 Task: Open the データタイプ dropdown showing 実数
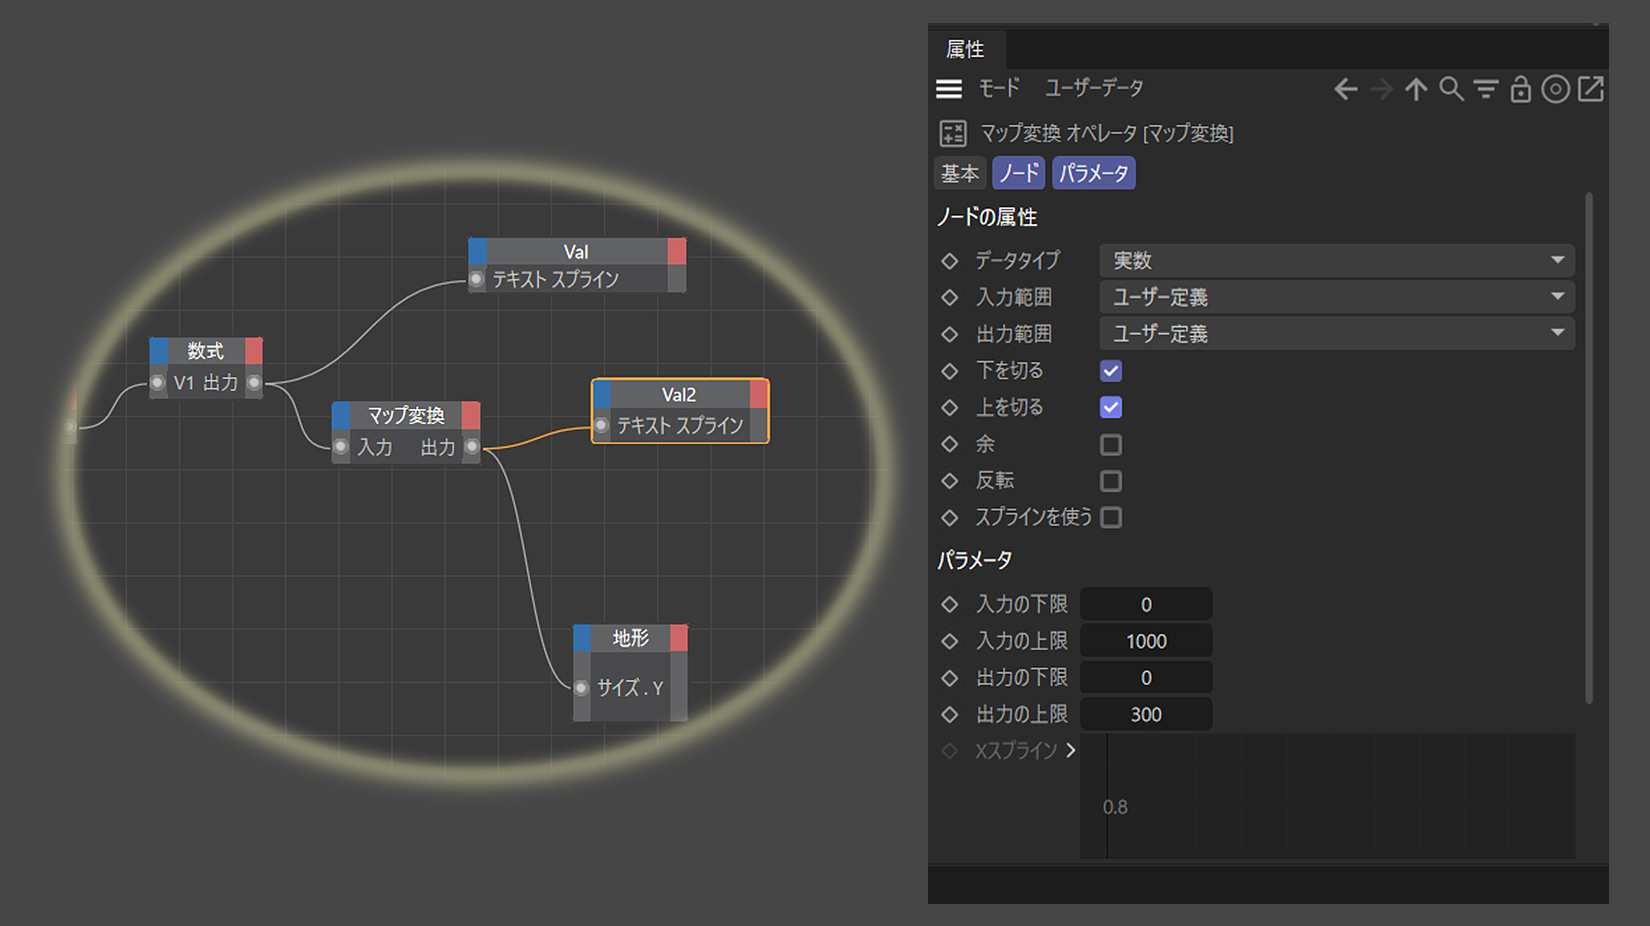point(1337,261)
